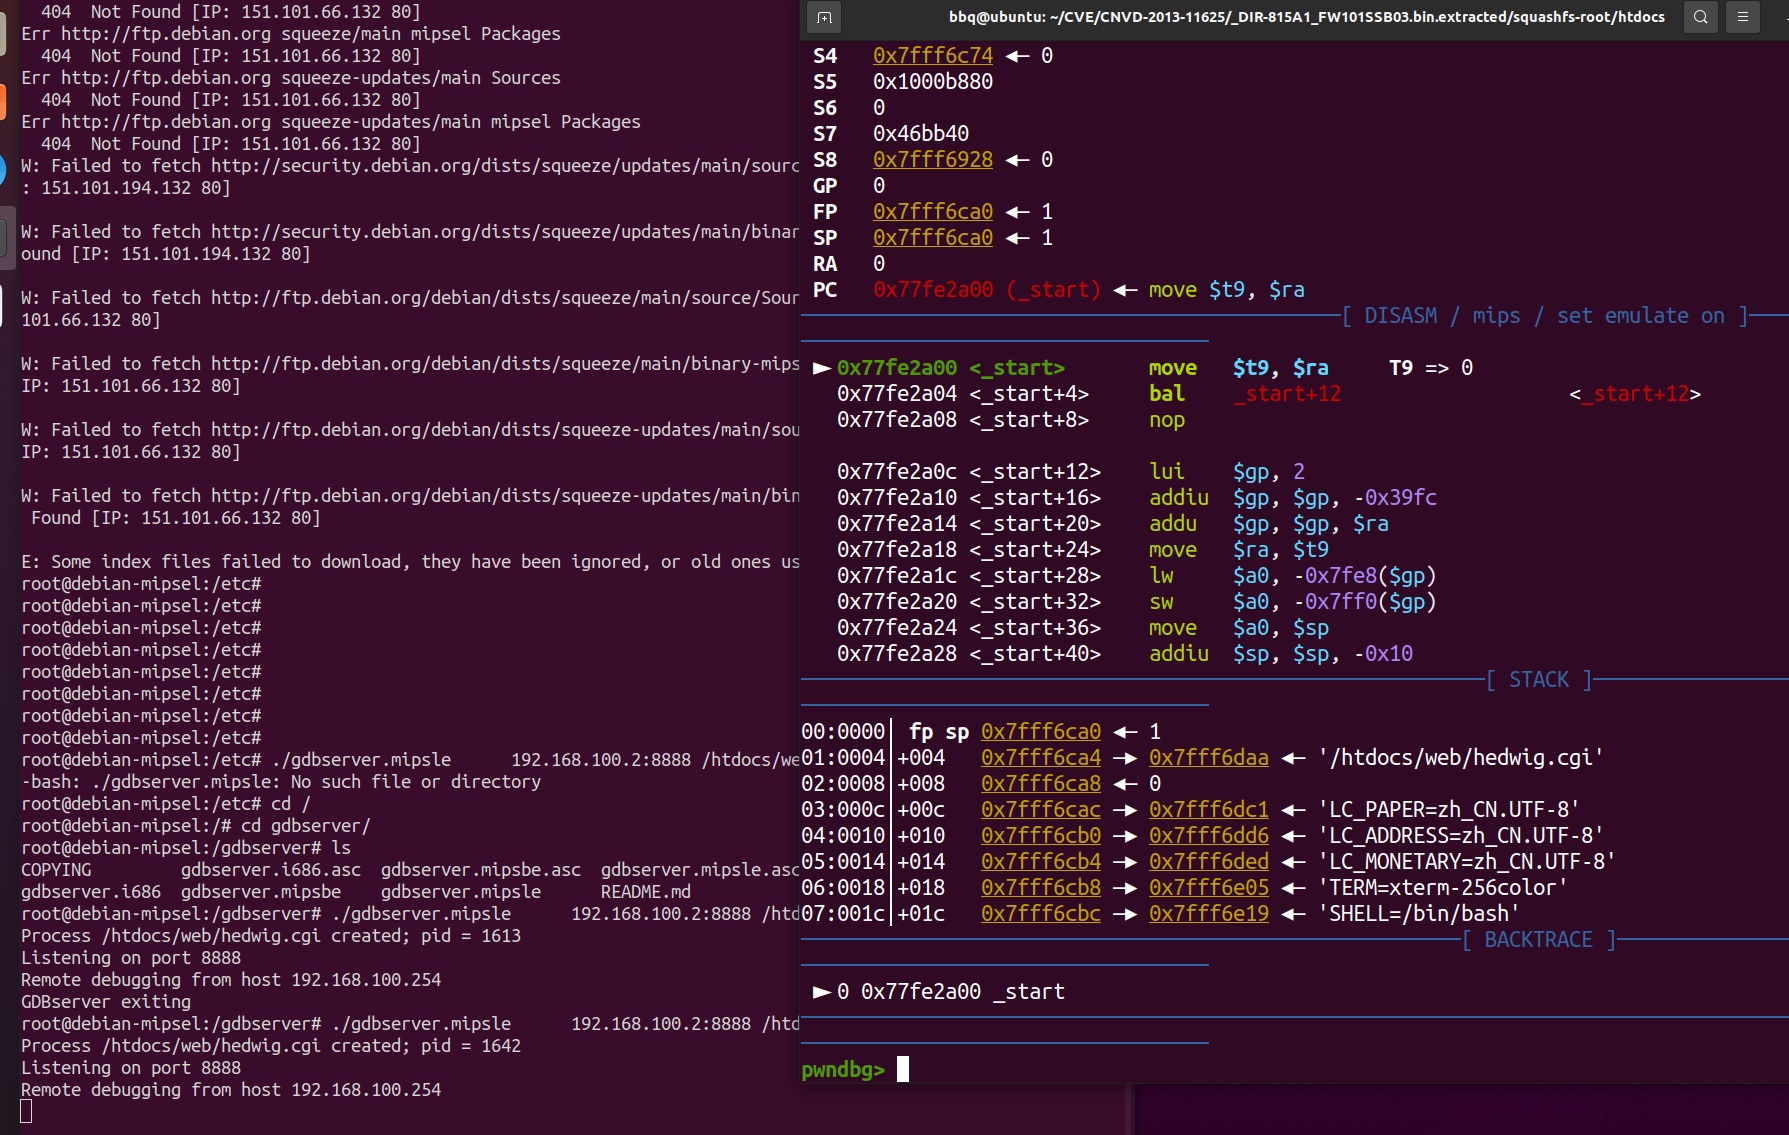Click the 'move $a0, $sp' instruction

pyautogui.click(x=1239, y=628)
